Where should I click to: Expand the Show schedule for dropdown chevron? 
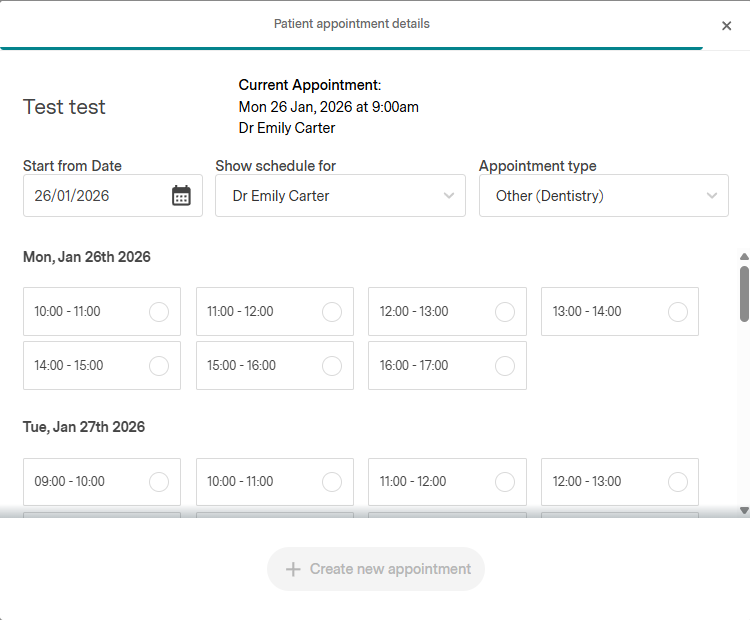tap(449, 196)
